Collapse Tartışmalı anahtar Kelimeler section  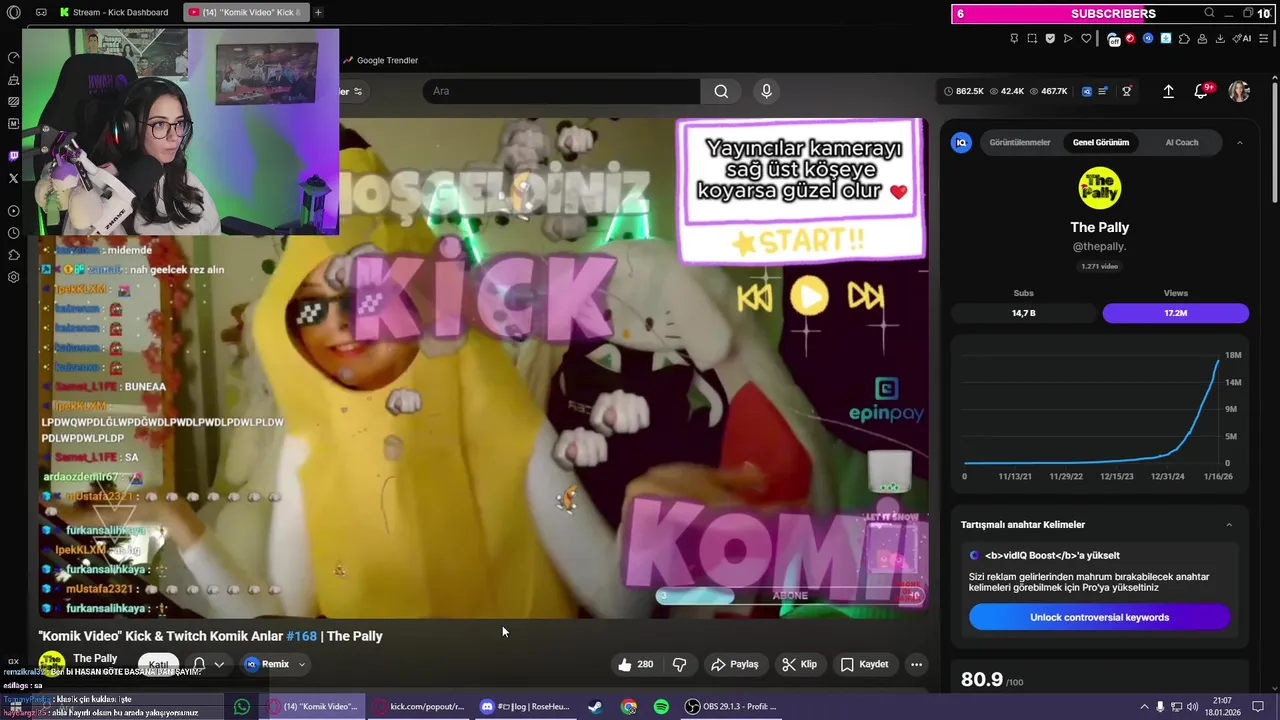(x=1229, y=525)
